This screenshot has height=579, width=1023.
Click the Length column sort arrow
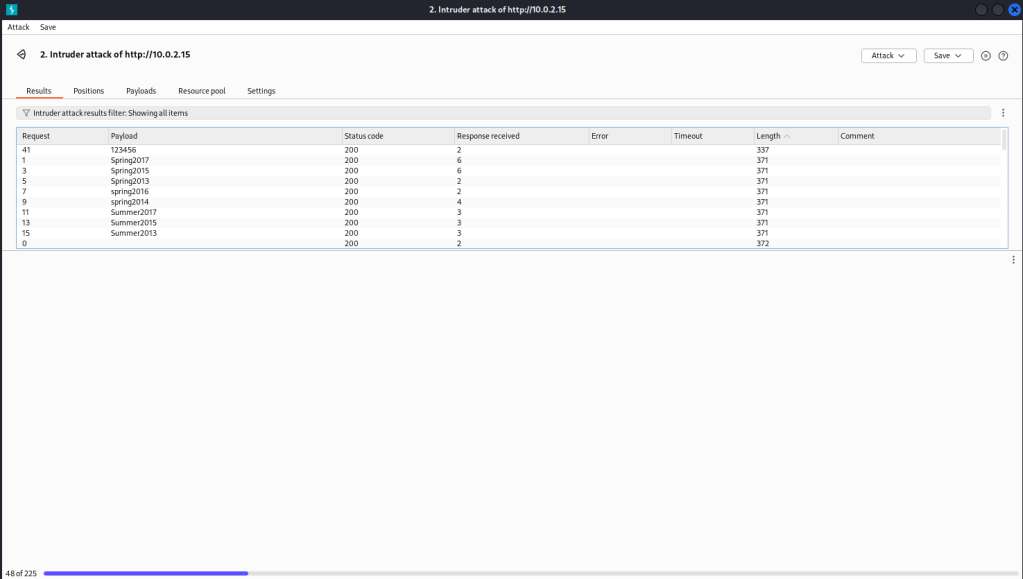point(787,136)
